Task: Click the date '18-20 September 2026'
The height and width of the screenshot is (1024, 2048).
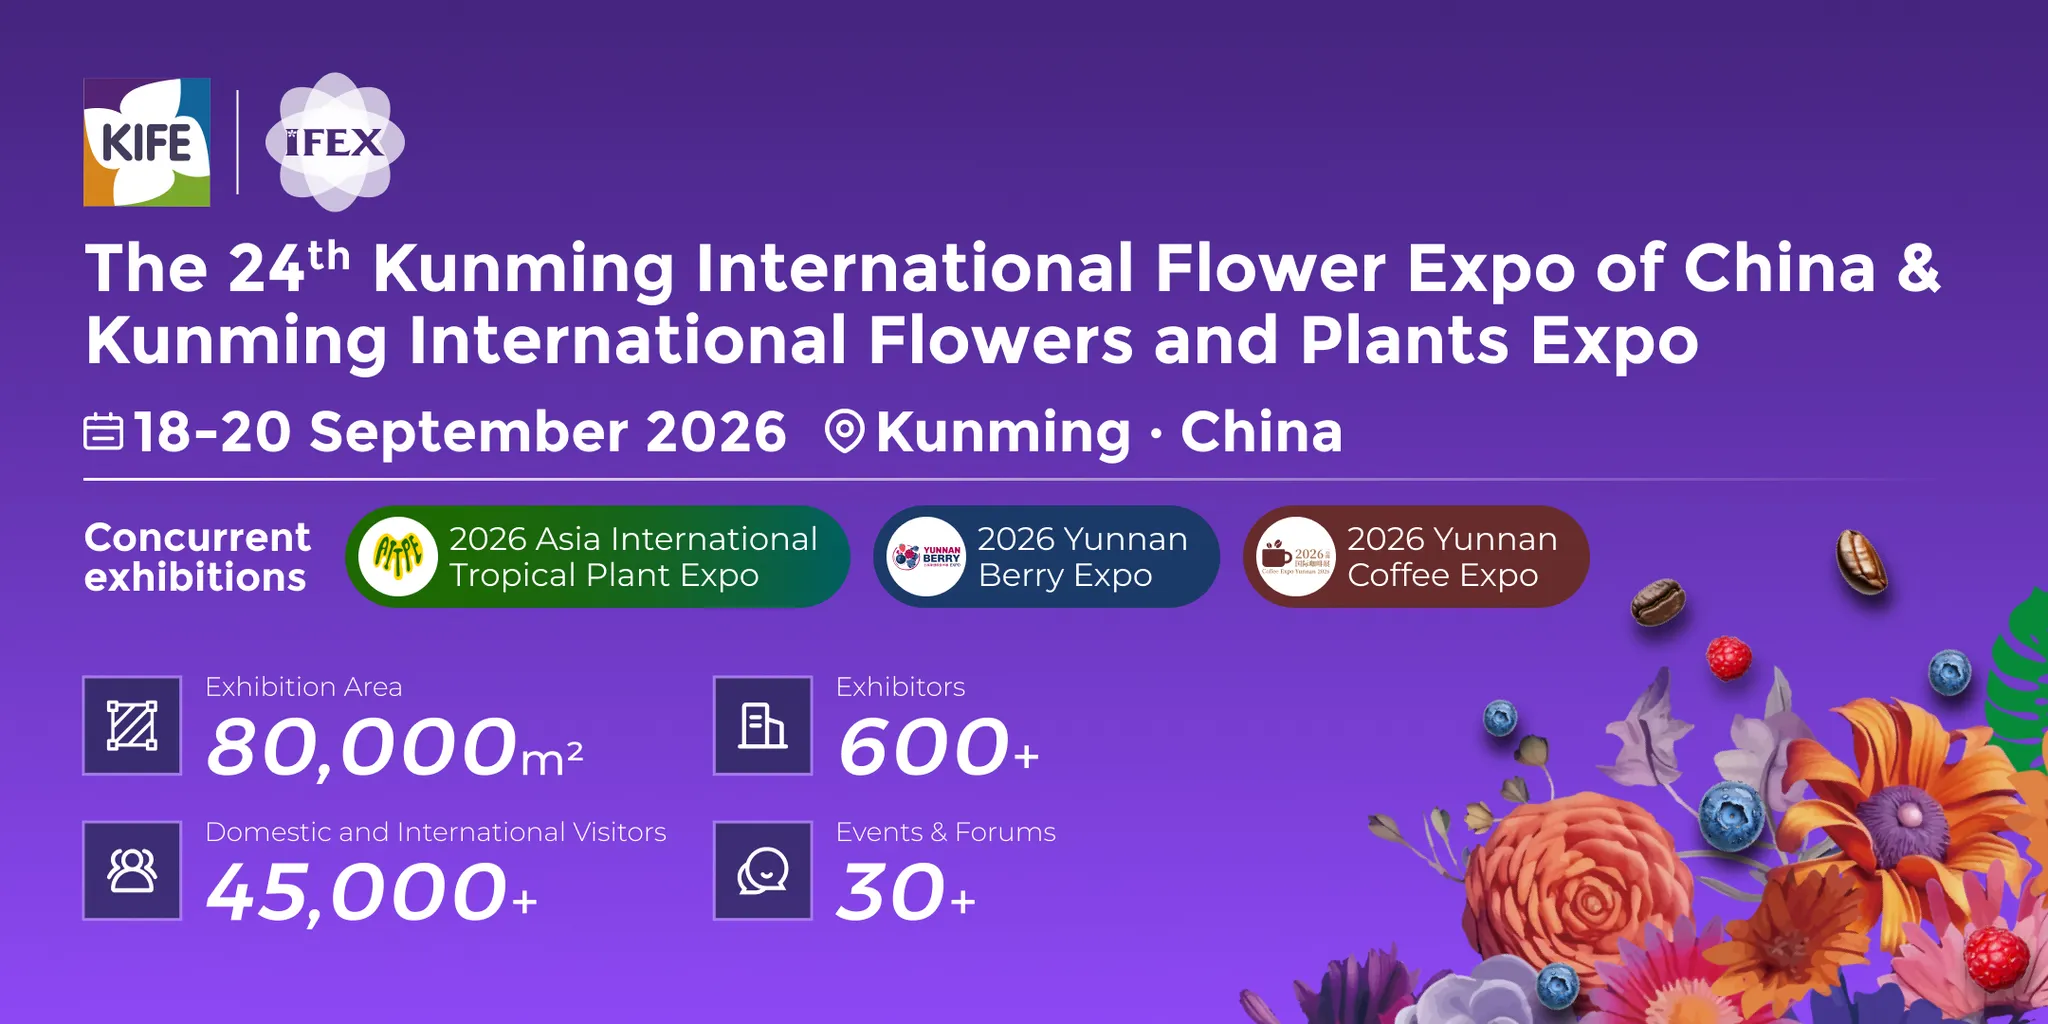Action: point(460,432)
